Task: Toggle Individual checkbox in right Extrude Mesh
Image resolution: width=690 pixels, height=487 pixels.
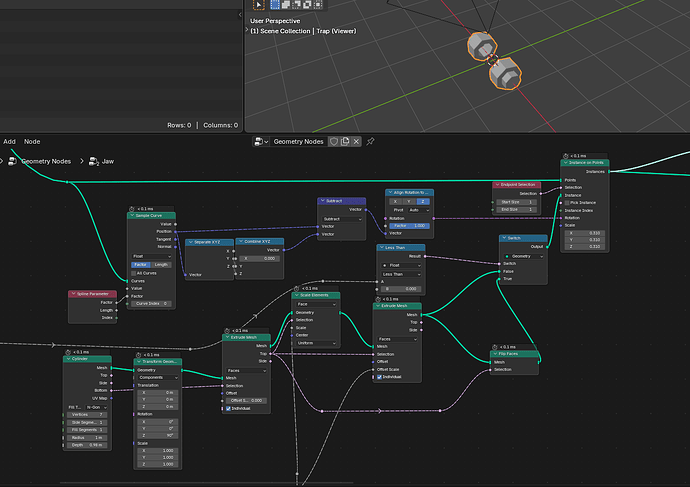Action: tap(379, 377)
